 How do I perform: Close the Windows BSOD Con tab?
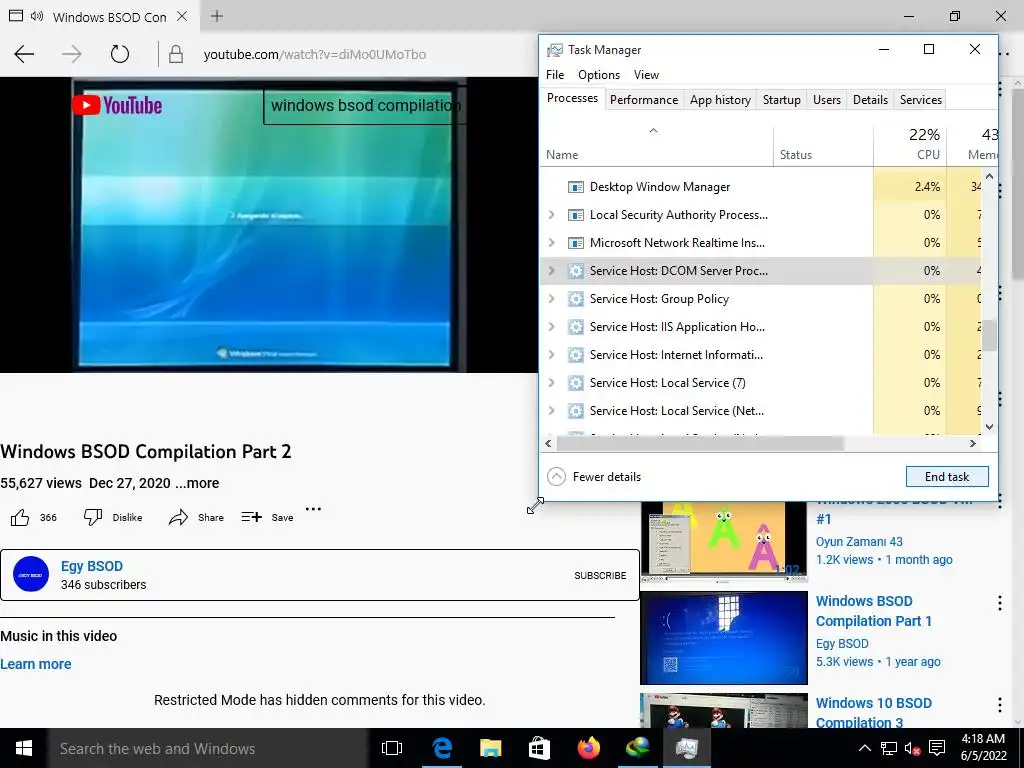pyautogui.click(x=182, y=16)
